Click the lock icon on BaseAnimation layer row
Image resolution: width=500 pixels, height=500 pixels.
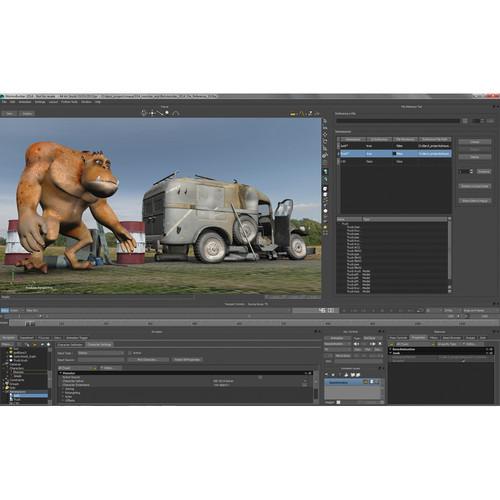[x=366, y=382]
